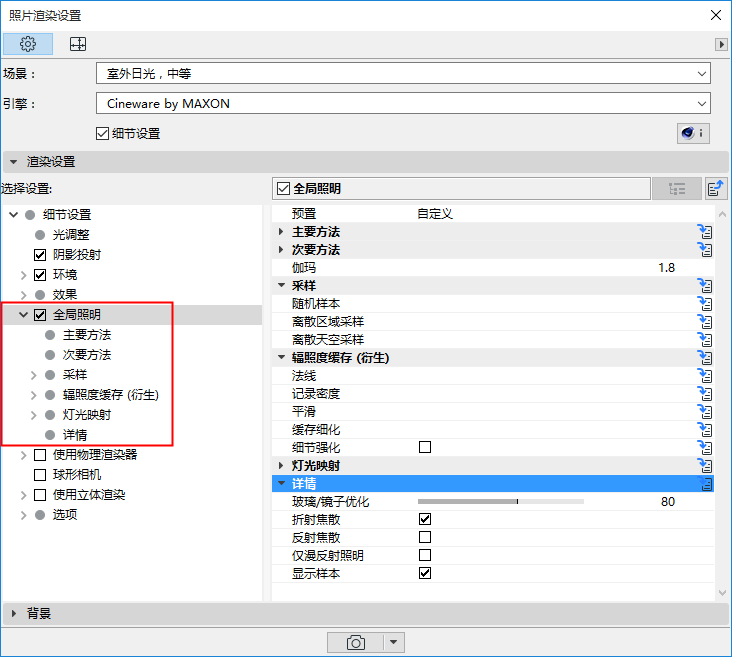Enable 使用物理渲染器 checkbox
The height and width of the screenshot is (657, 732).
click(40, 455)
